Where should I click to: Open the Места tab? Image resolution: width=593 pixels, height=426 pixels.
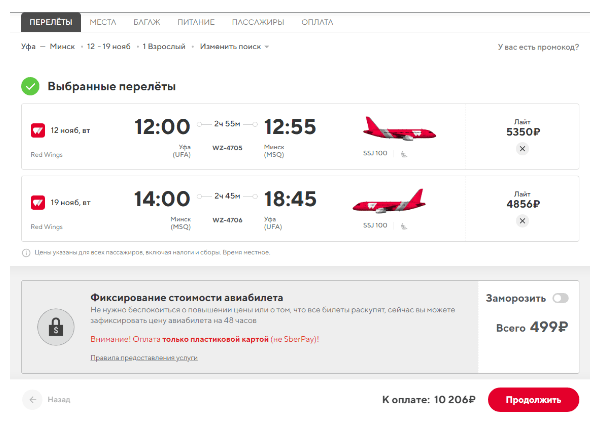tap(103, 22)
